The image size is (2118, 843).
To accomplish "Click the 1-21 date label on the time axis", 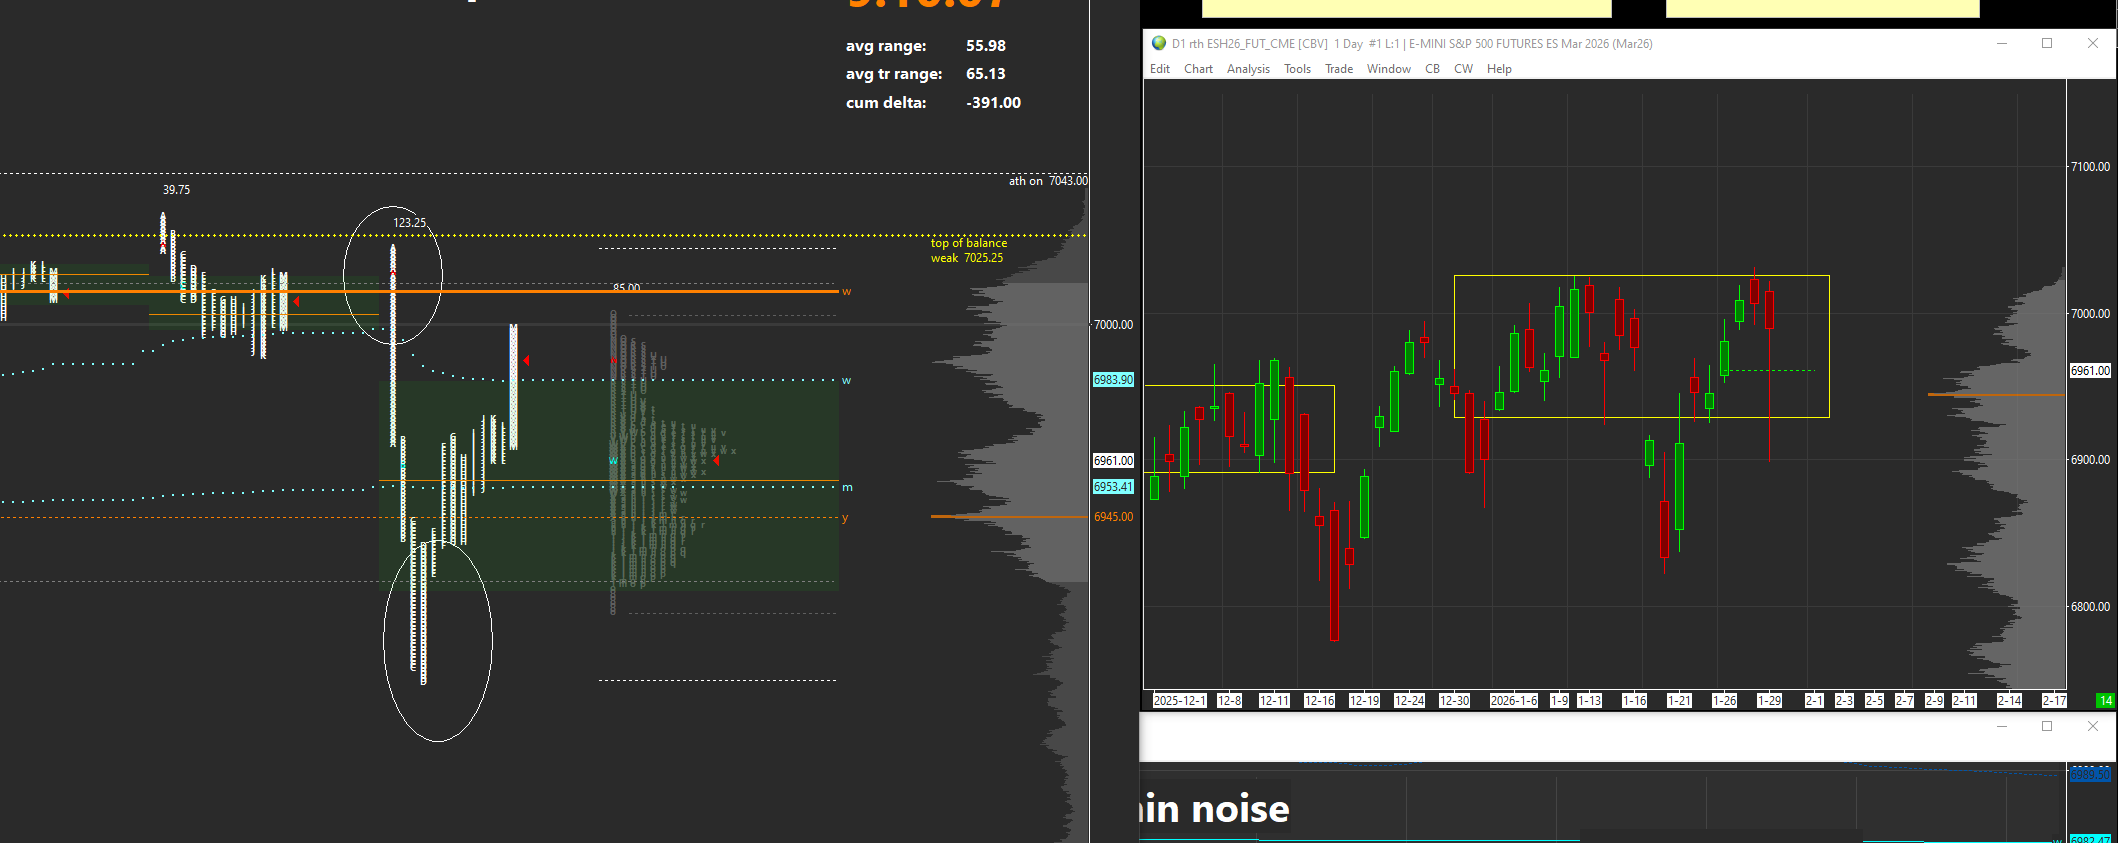I will 1680,701.
